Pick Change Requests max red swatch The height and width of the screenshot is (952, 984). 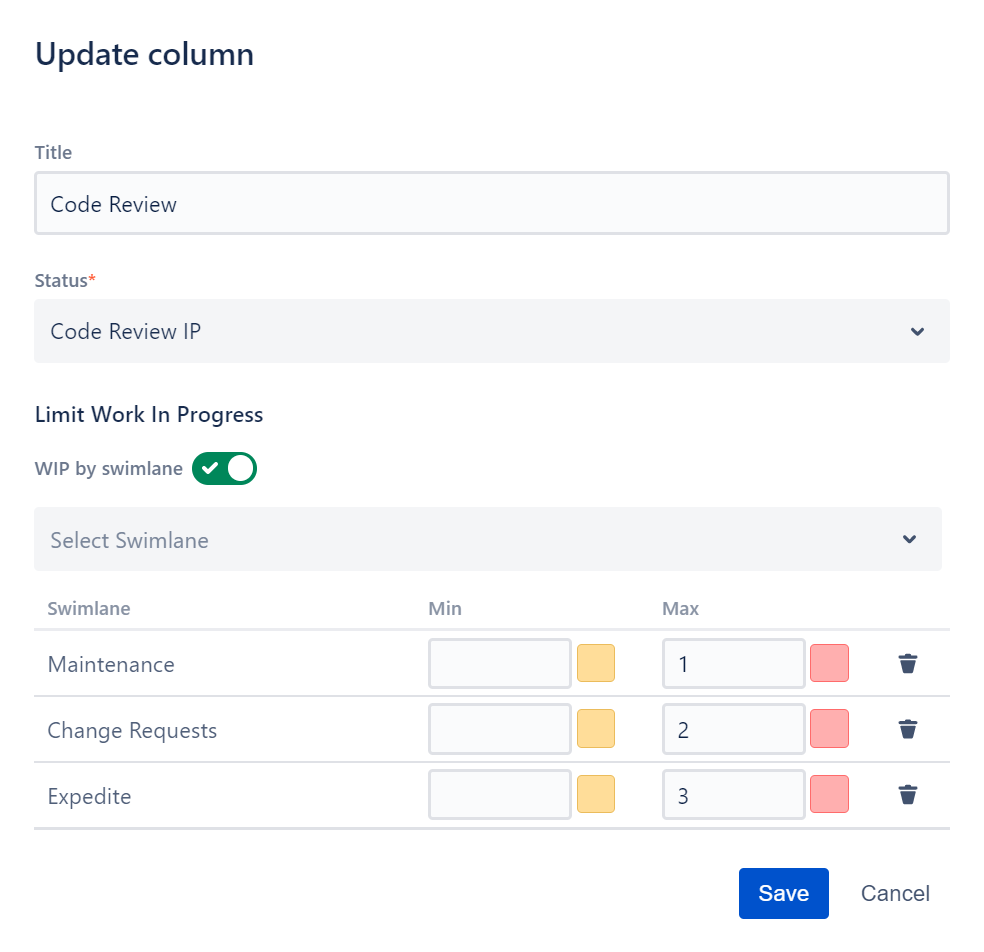coord(829,729)
